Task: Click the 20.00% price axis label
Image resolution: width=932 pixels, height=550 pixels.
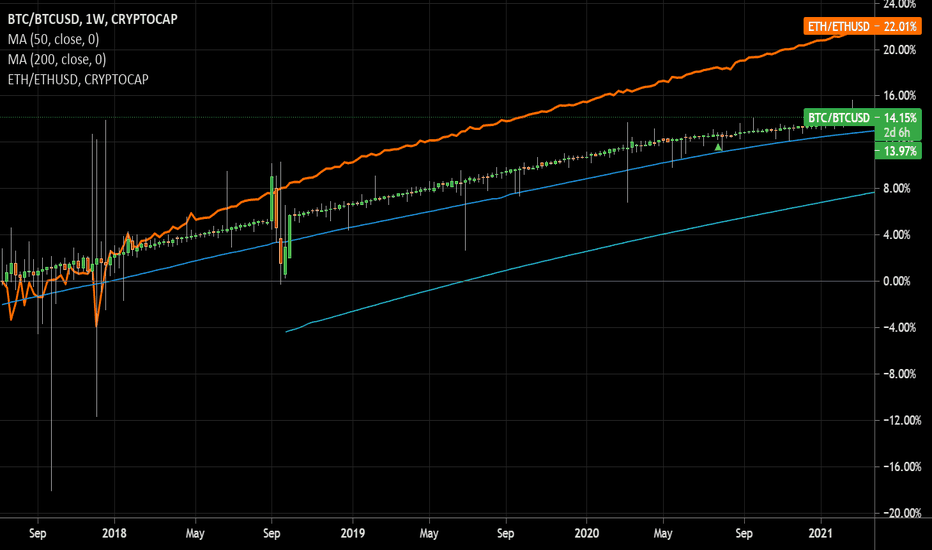Action: tap(899, 50)
